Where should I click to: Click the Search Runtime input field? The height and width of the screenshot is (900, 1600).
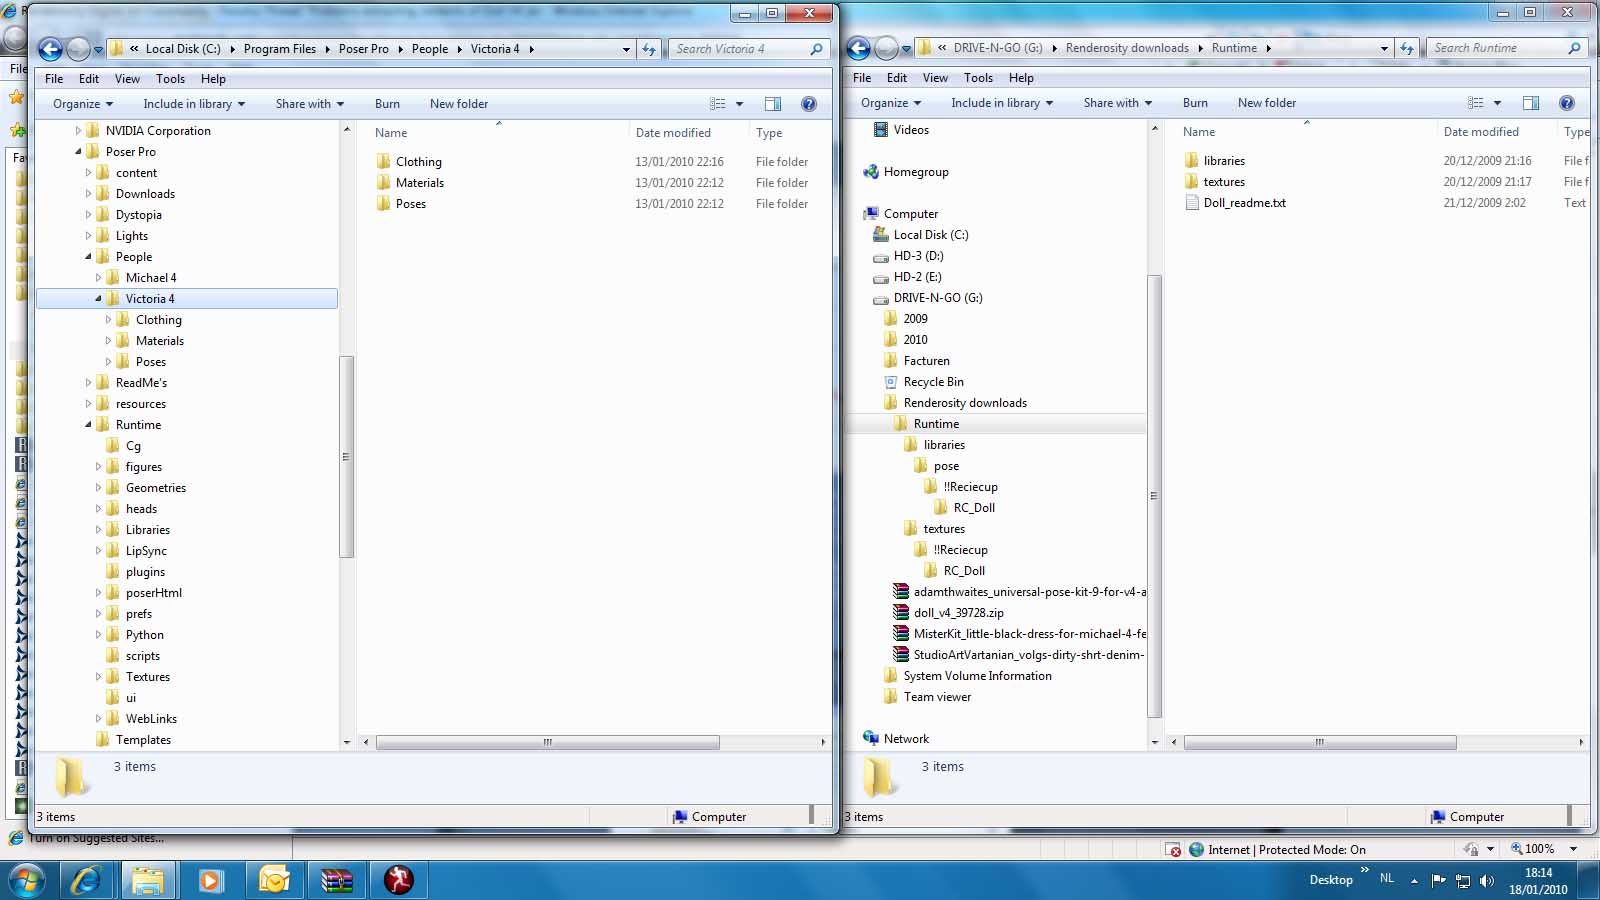coord(1495,48)
